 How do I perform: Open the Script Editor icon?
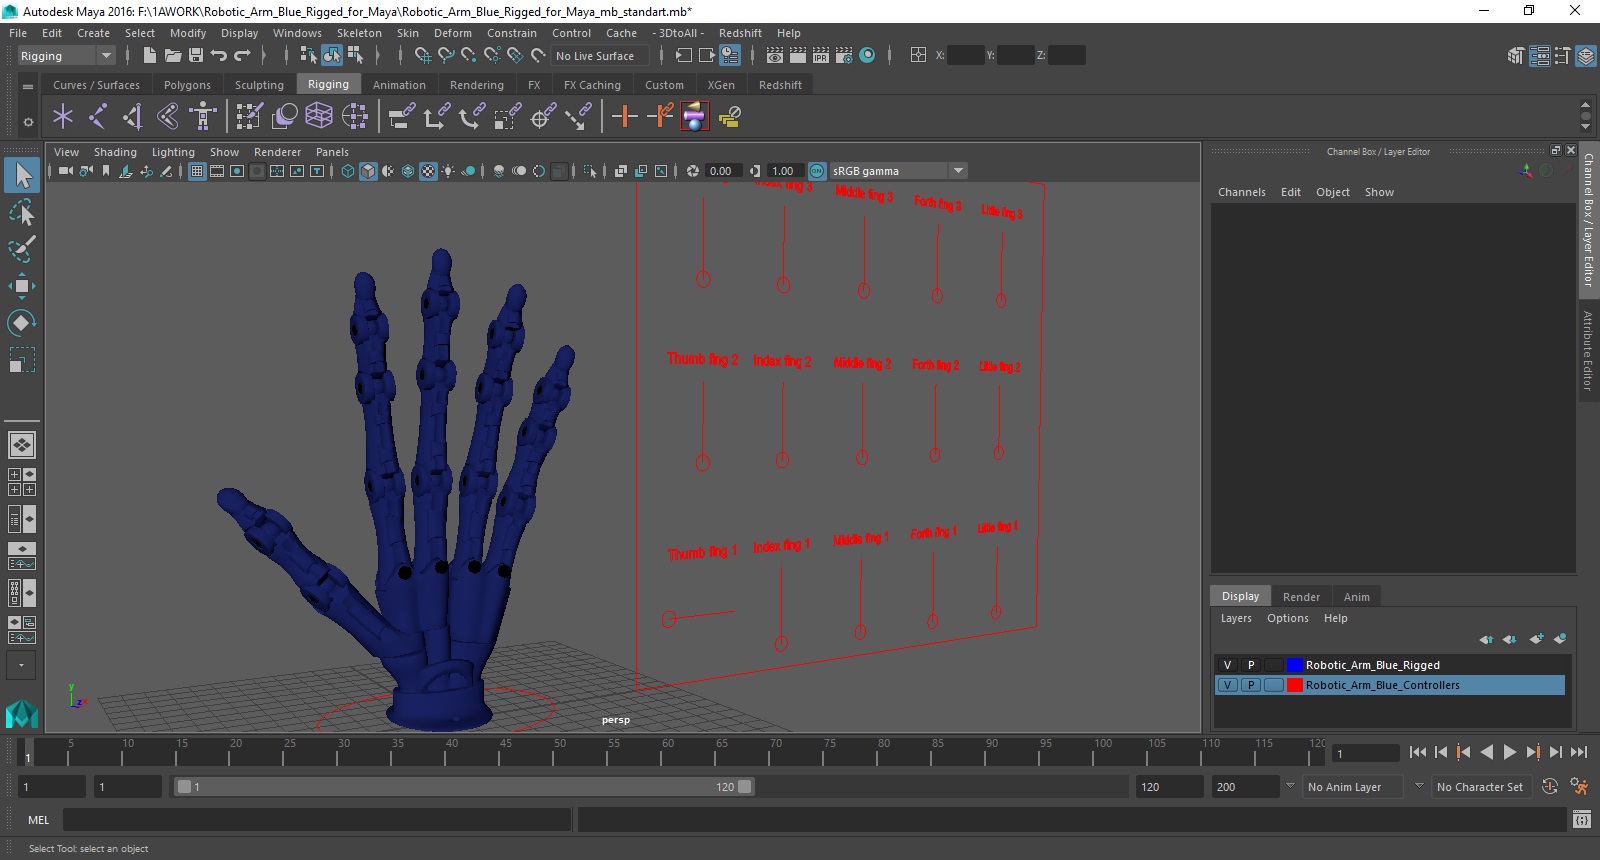pos(1581,820)
